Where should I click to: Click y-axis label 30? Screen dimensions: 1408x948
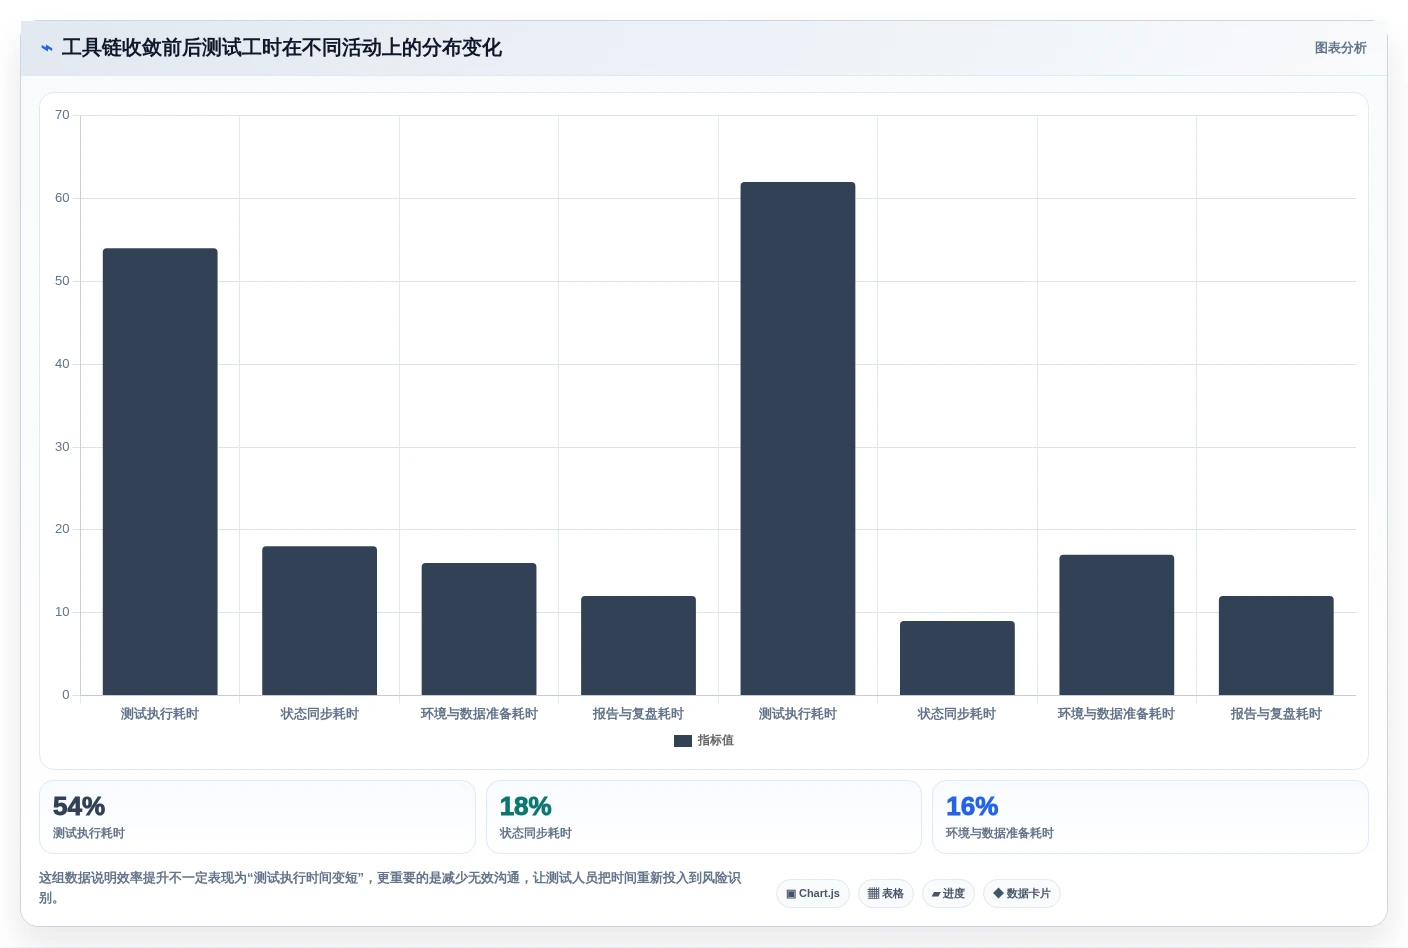click(x=62, y=447)
